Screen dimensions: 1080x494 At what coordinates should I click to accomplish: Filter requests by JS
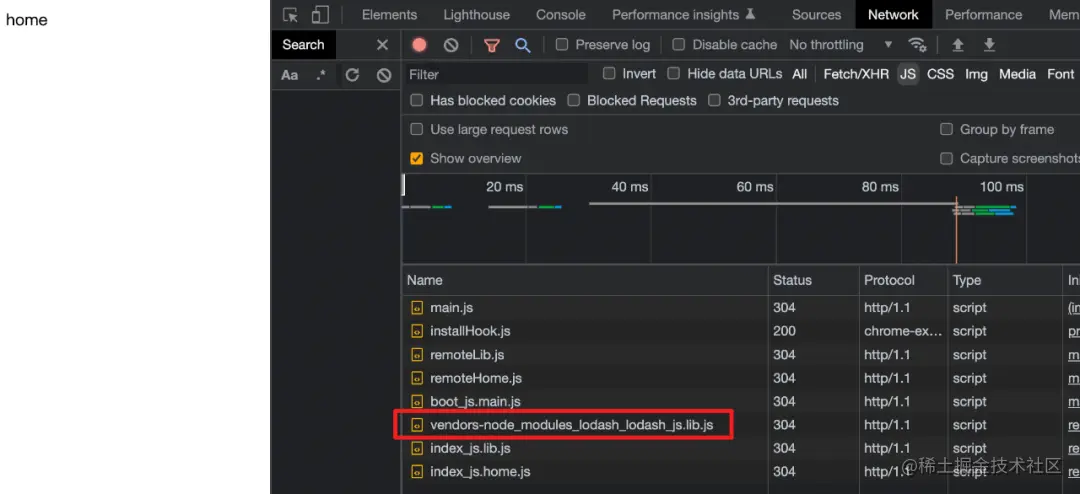click(908, 74)
